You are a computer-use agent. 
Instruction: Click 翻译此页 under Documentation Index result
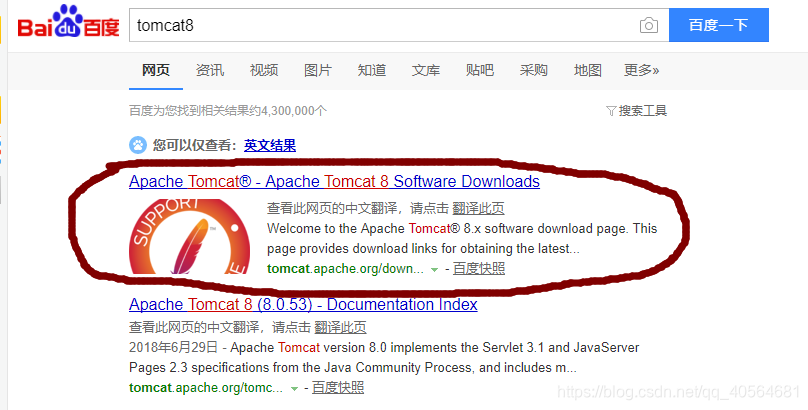[340, 327]
